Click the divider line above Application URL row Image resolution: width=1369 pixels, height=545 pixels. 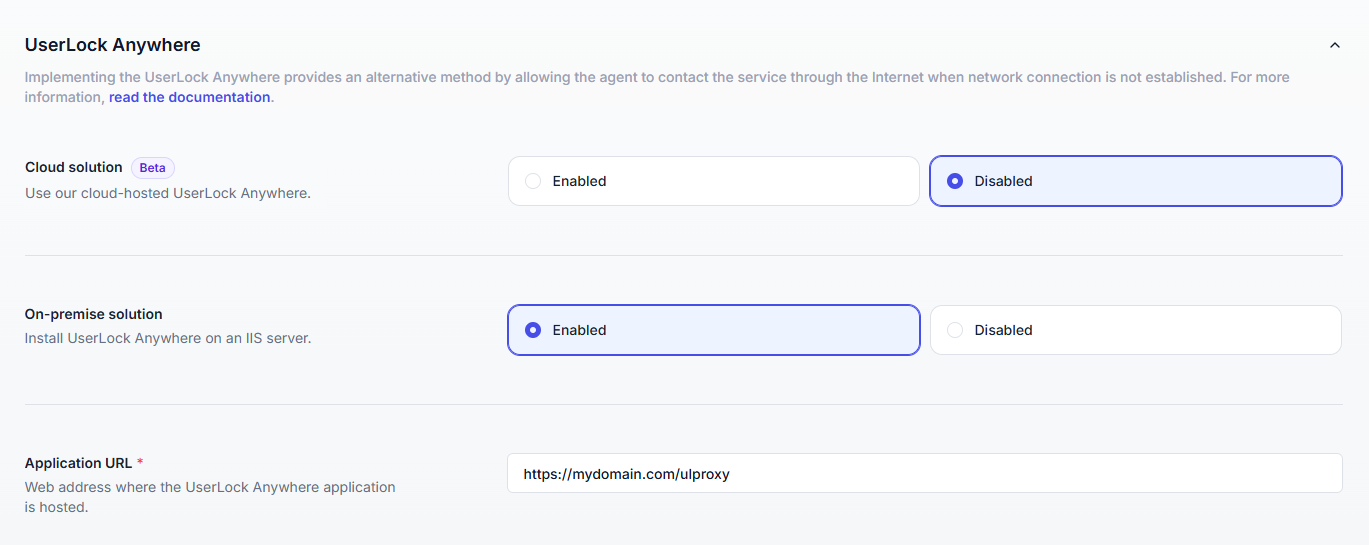pos(683,404)
